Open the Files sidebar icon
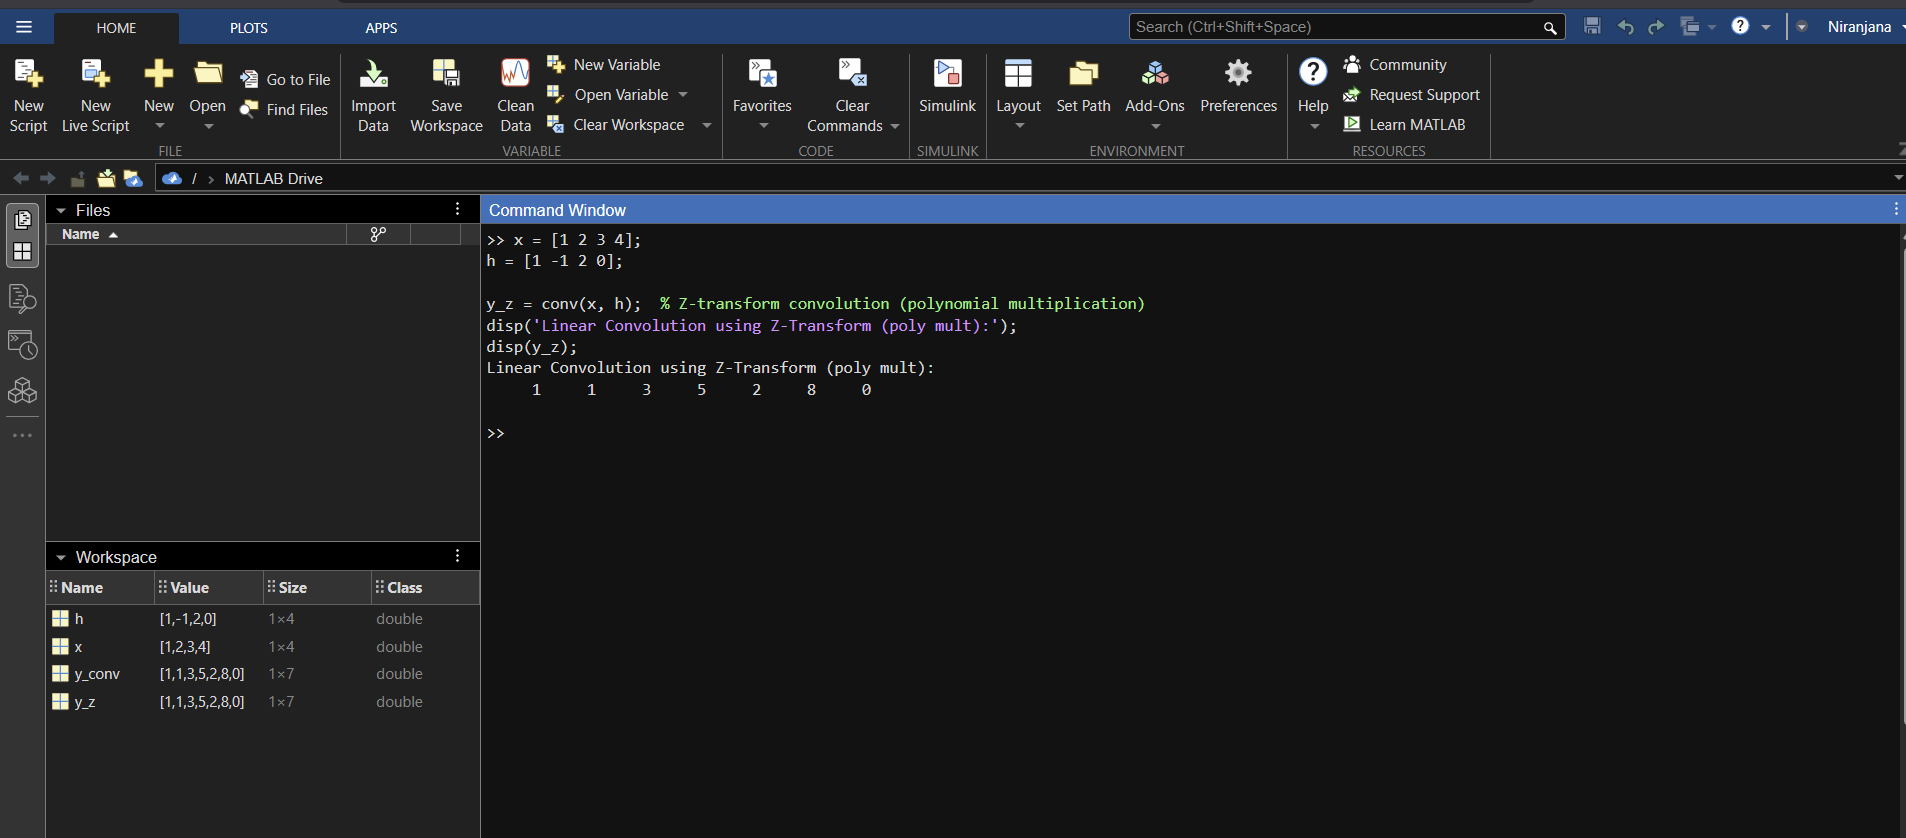The height and width of the screenshot is (838, 1906). (22, 220)
